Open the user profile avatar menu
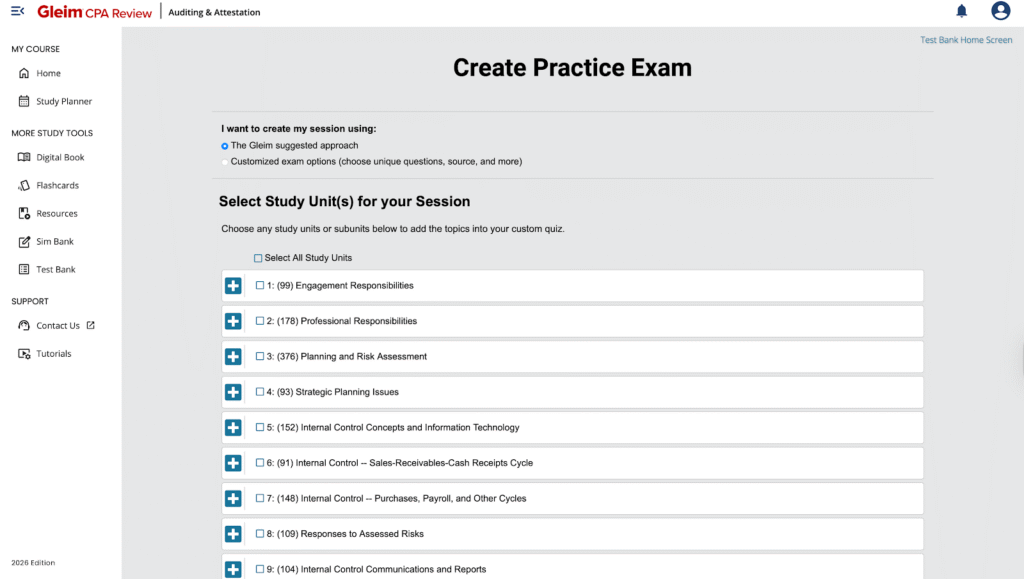Screen dimensions: 1024x579 (1000, 11)
